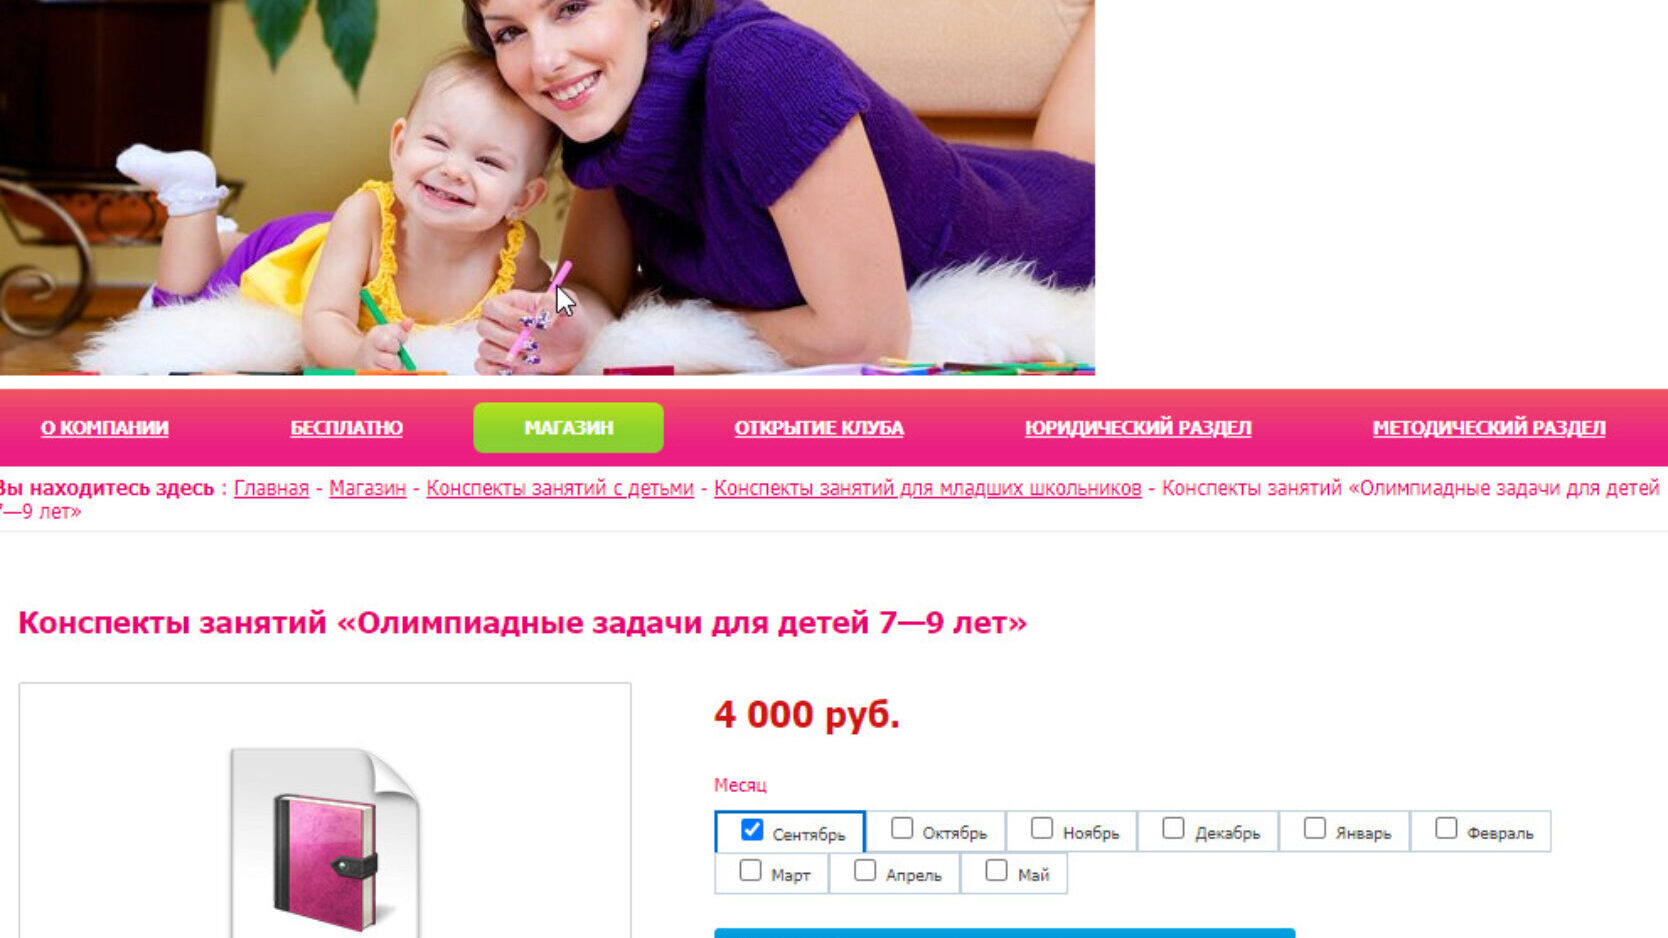Image resolution: width=1668 pixels, height=938 pixels.
Task: Check the Октябрь month checkbox
Action: click(x=902, y=828)
